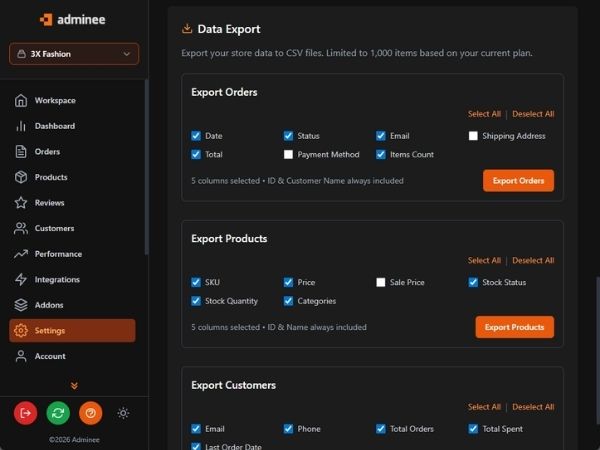Go to Dashboard menu item
The width and height of the screenshot is (600, 450).
pos(72,126)
